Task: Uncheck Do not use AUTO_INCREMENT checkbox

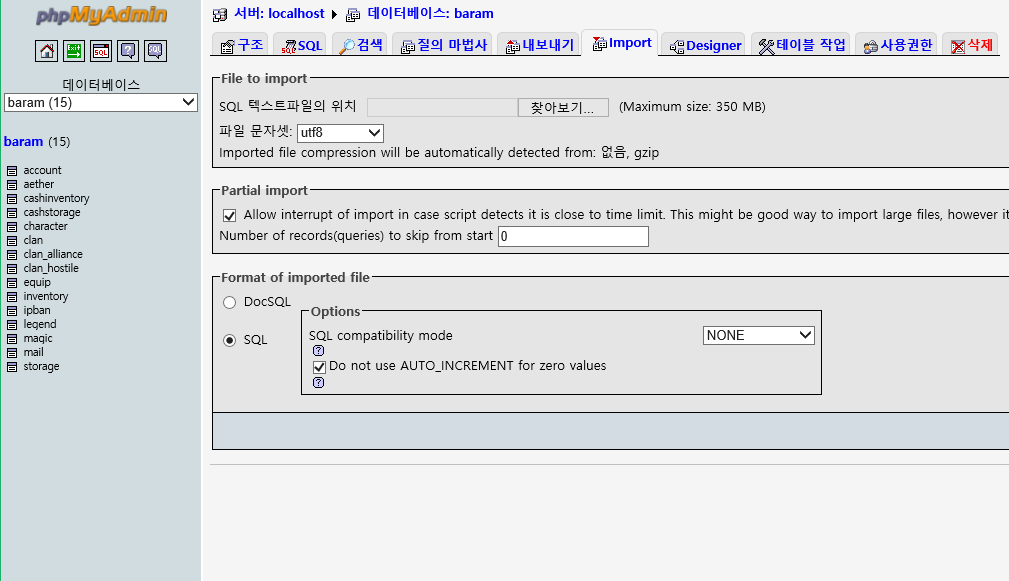Action: pyautogui.click(x=319, y=367)
